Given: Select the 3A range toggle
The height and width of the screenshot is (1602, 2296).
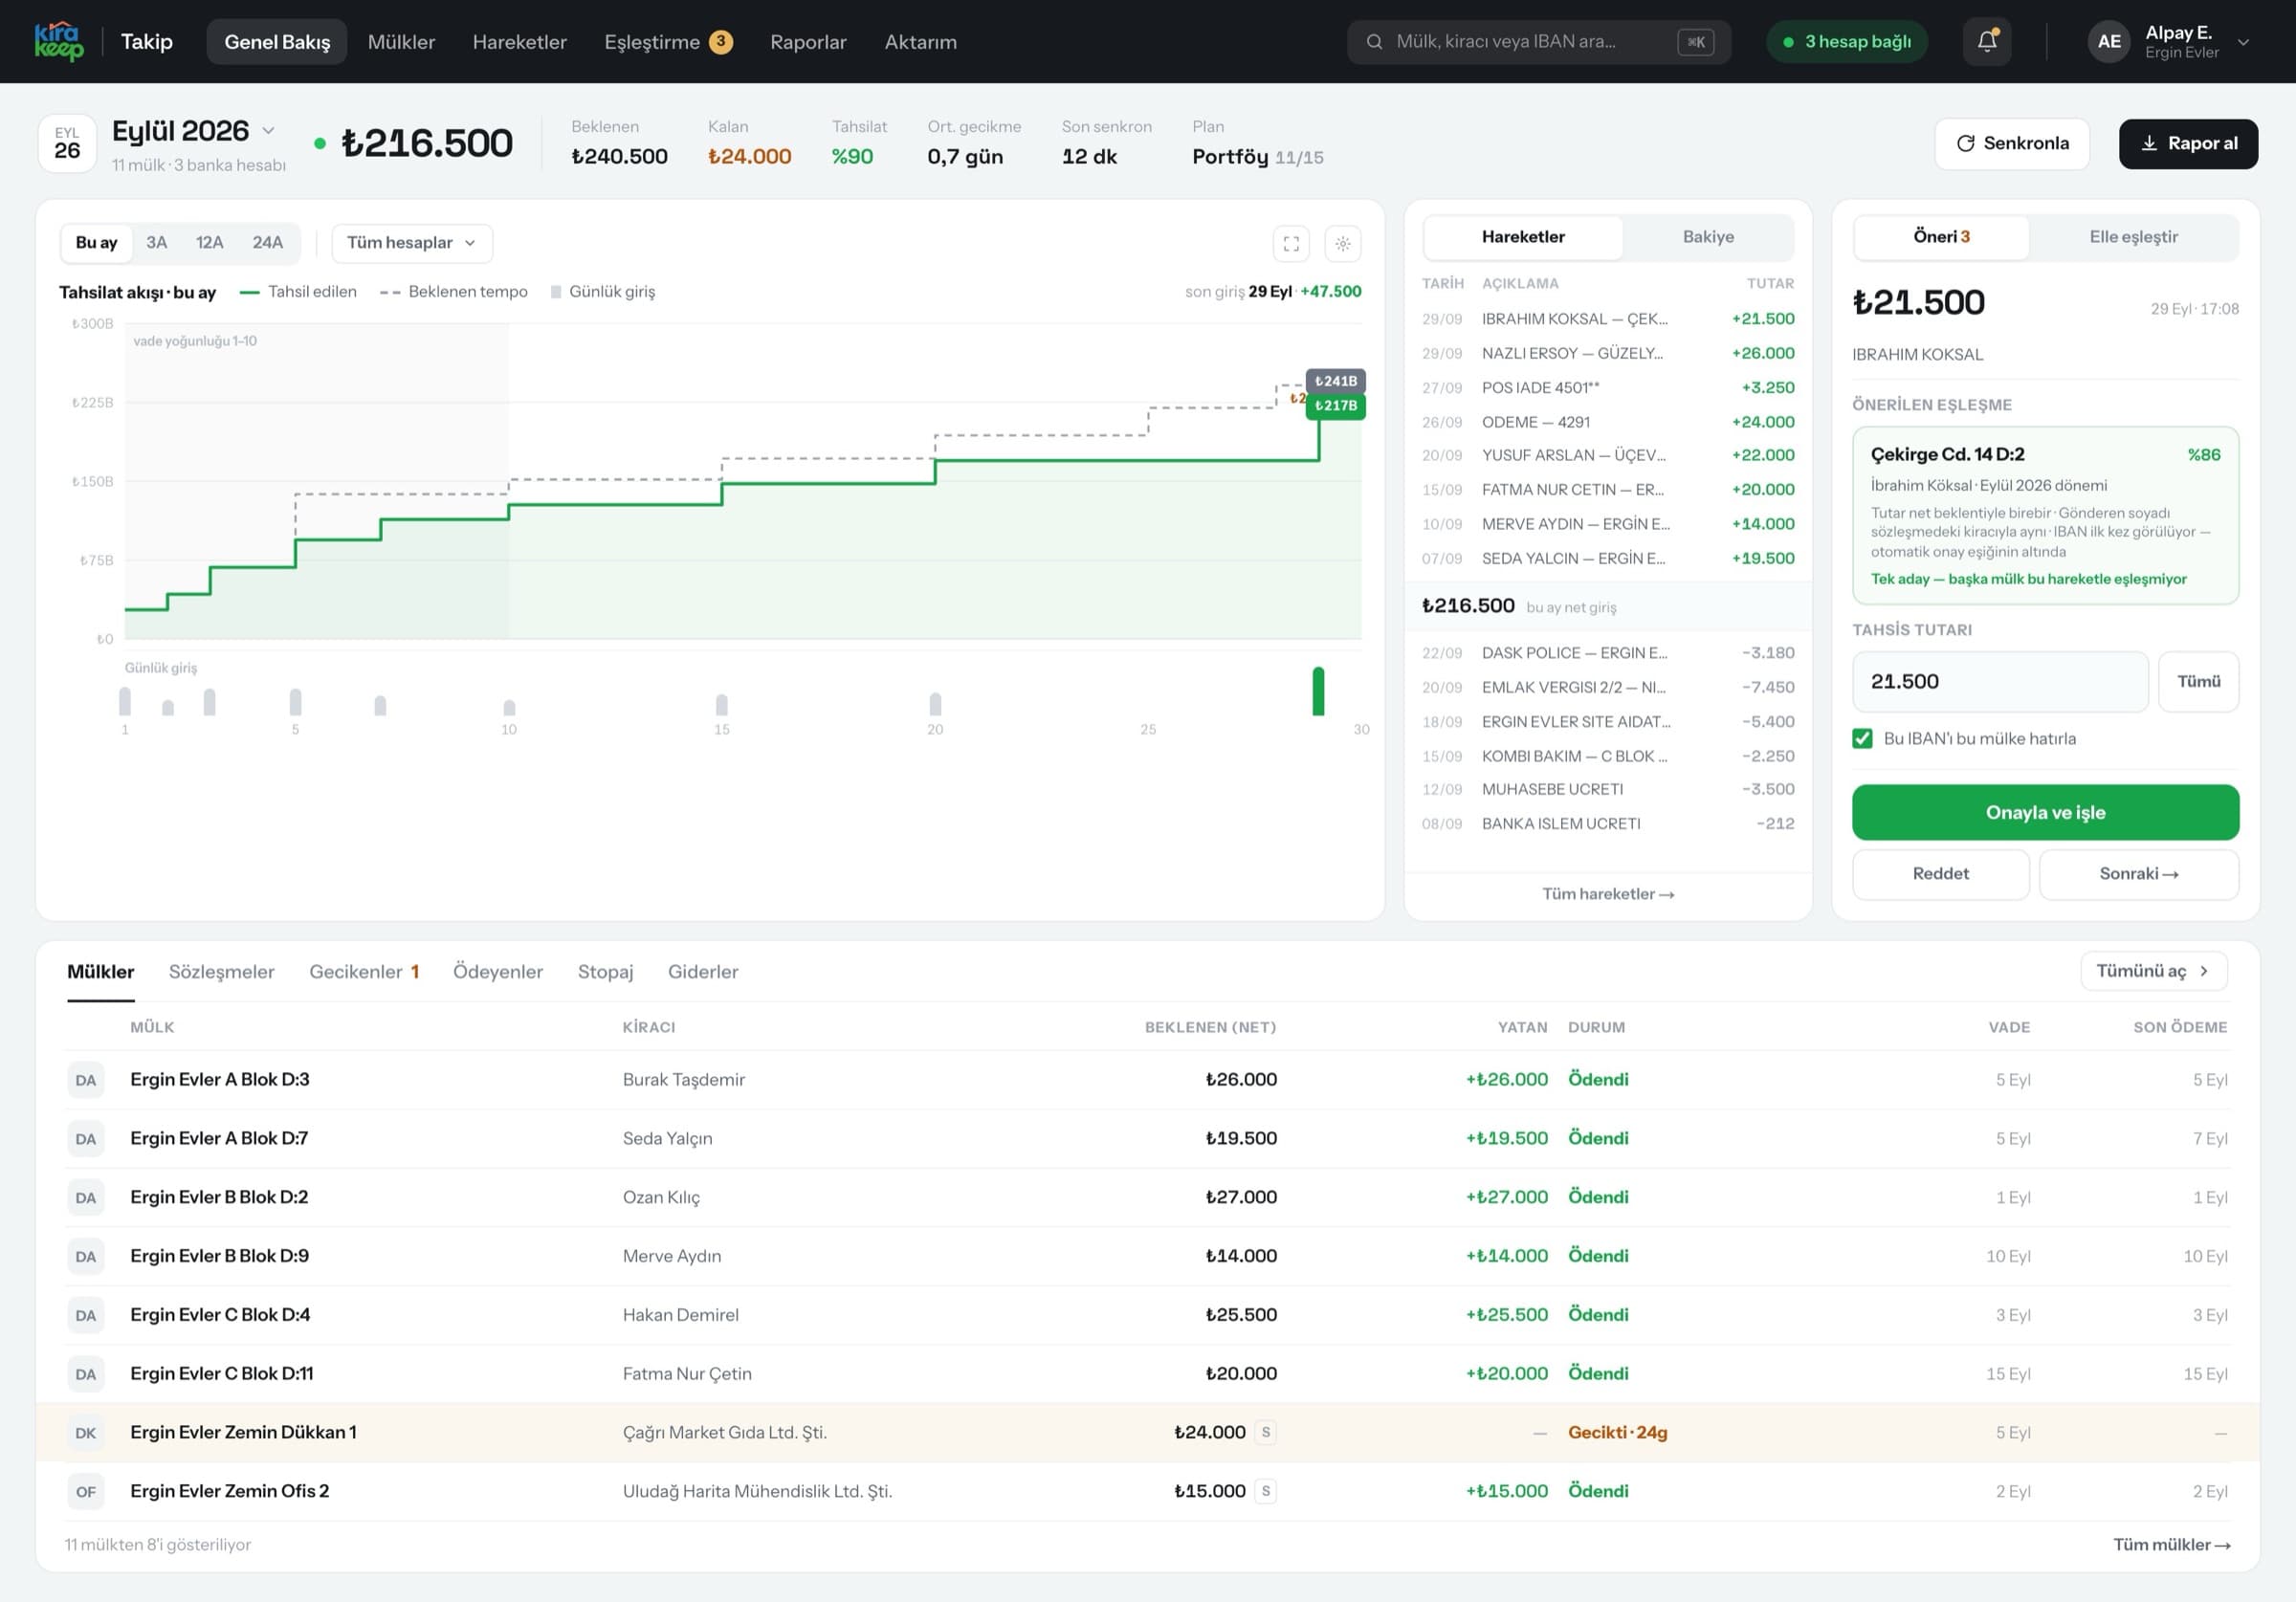Looking at the screenshot, I should click(156, 242).
